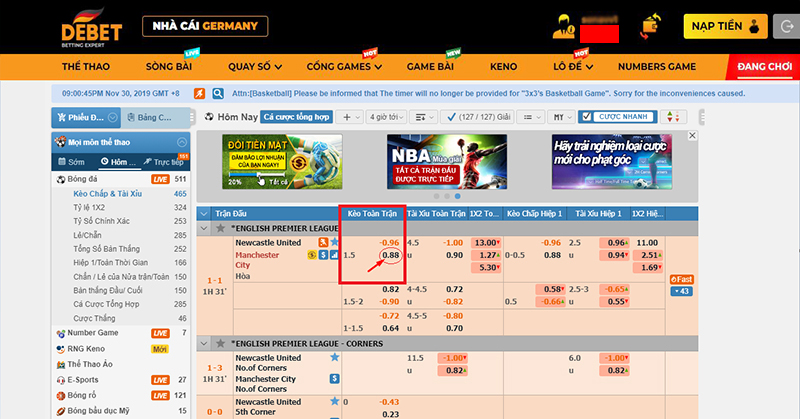Click the logout icon button

[786, 26]
